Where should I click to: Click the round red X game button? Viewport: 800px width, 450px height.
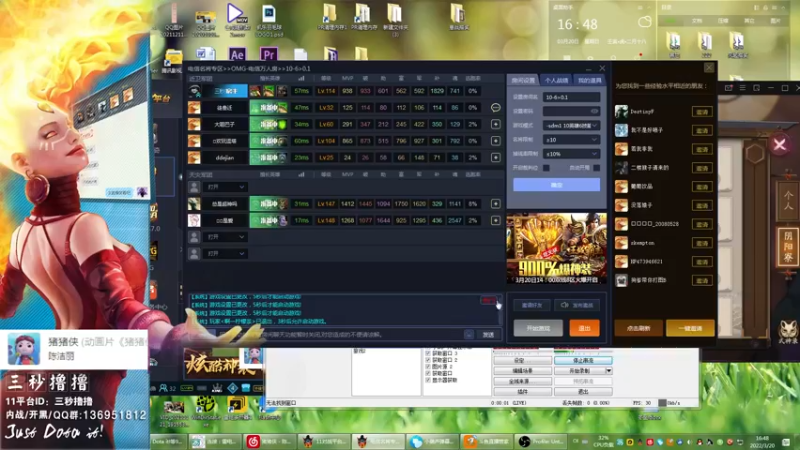point(780,145)
